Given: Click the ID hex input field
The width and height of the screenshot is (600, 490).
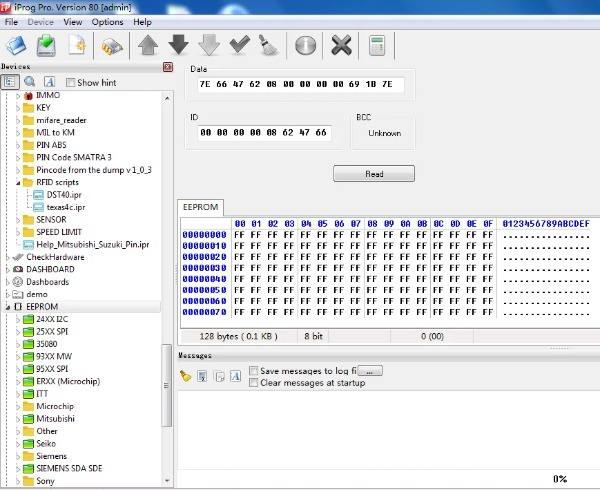Looking at the screenshot, I should point(263,132).
